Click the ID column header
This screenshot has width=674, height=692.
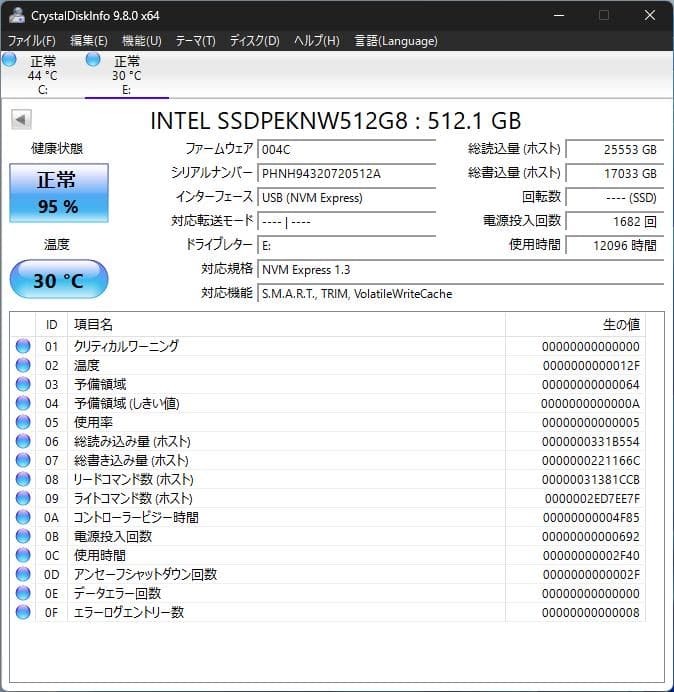coord(52,325)
